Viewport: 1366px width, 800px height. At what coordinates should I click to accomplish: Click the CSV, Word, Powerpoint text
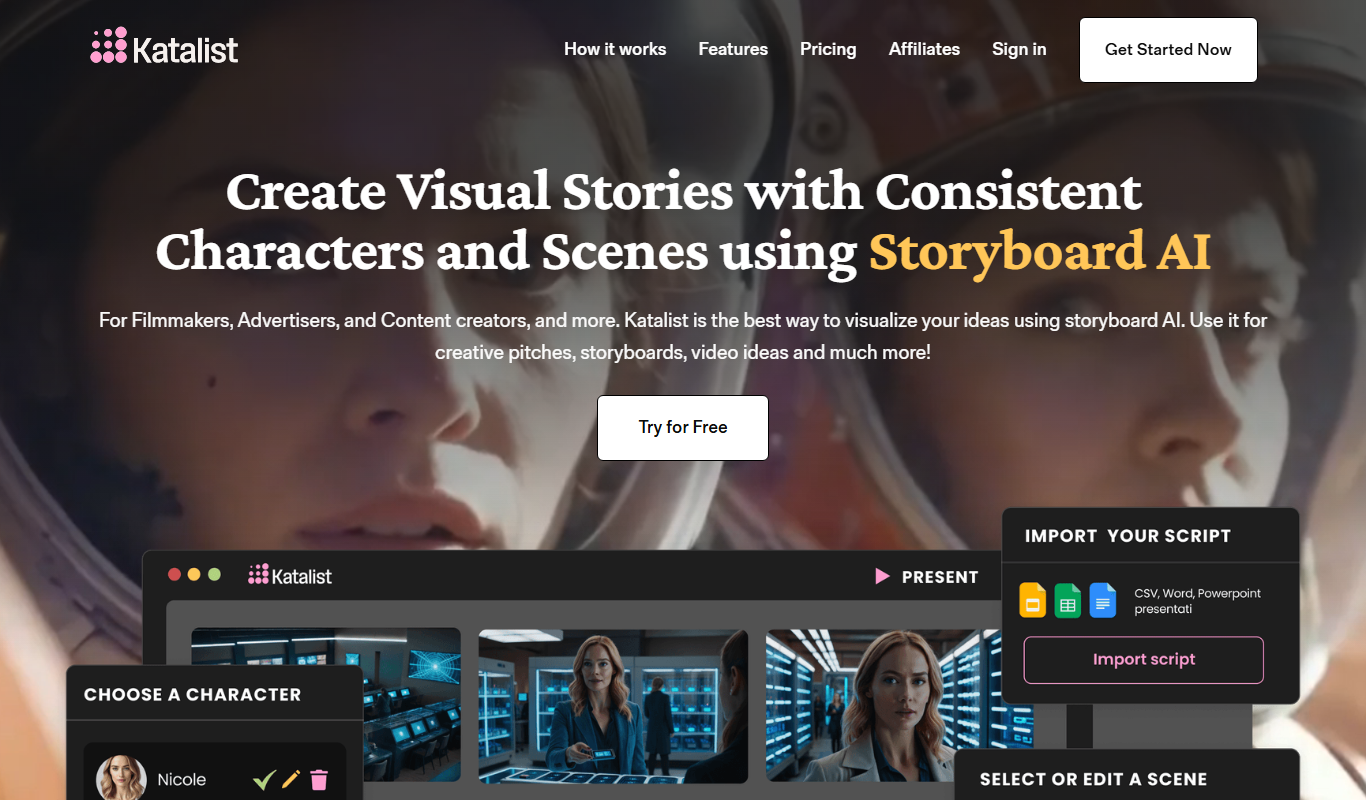coord(1197,601)
